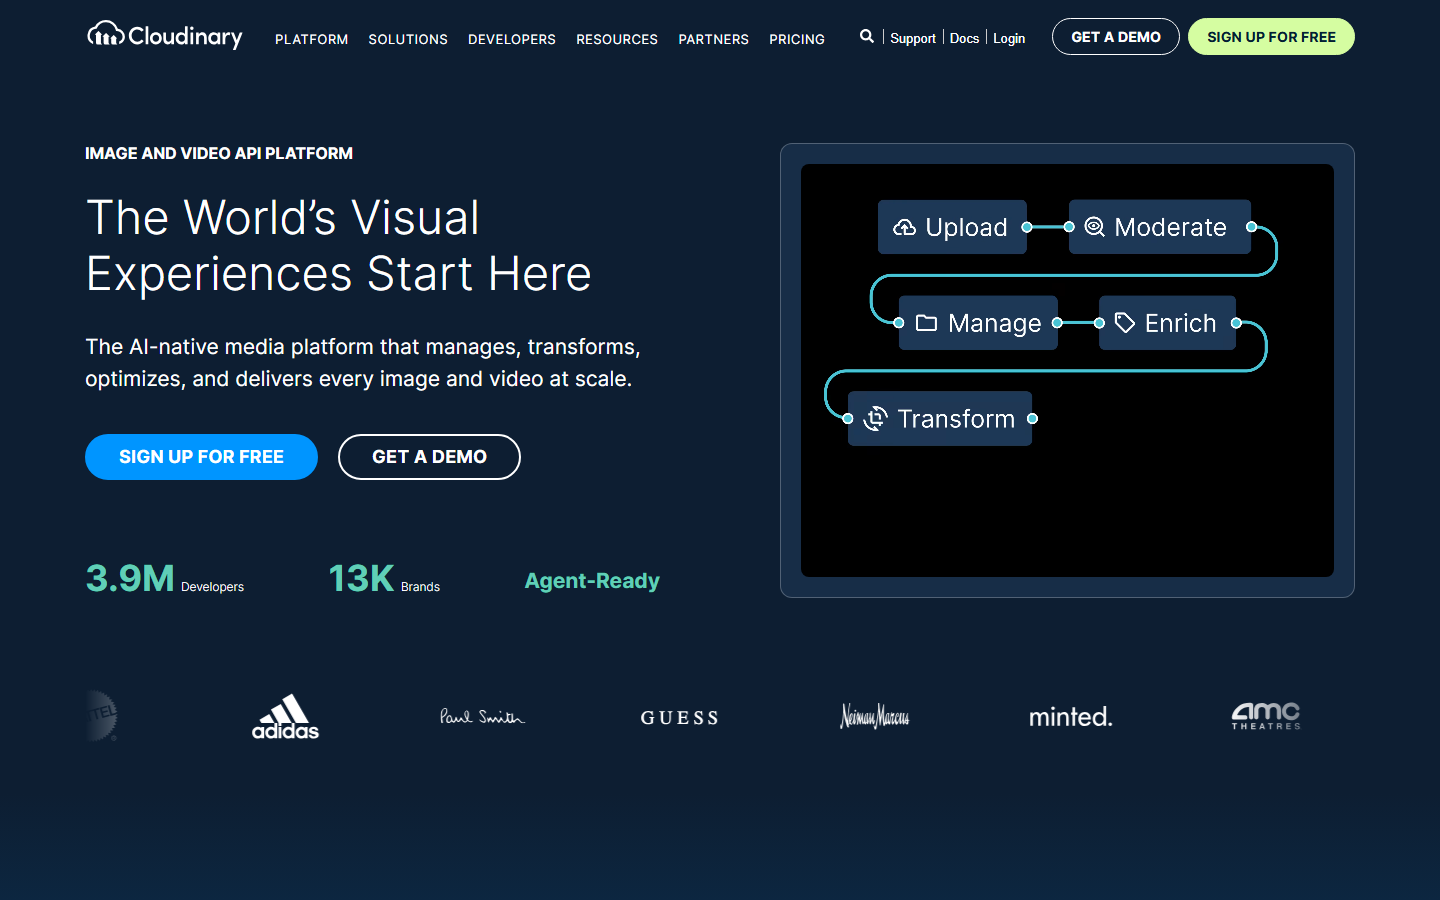Click the minted. logo
The image size is (1440, 900).
[x=1071, y=717]
